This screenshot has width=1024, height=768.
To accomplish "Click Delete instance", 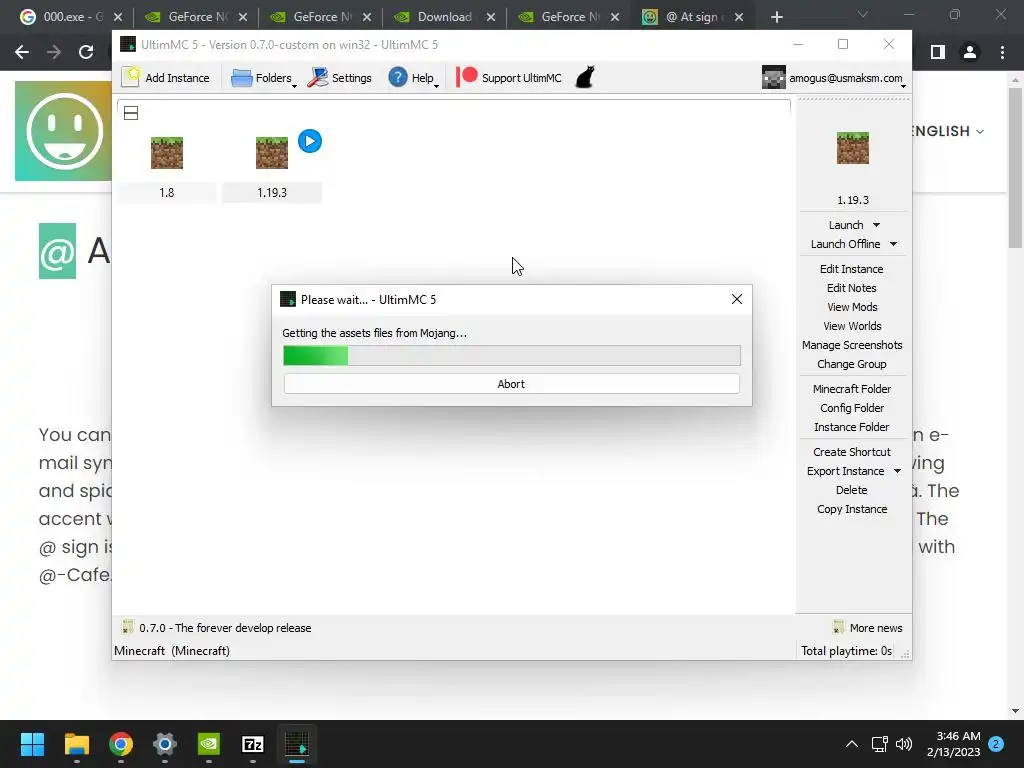I will (x=852, y=490).
